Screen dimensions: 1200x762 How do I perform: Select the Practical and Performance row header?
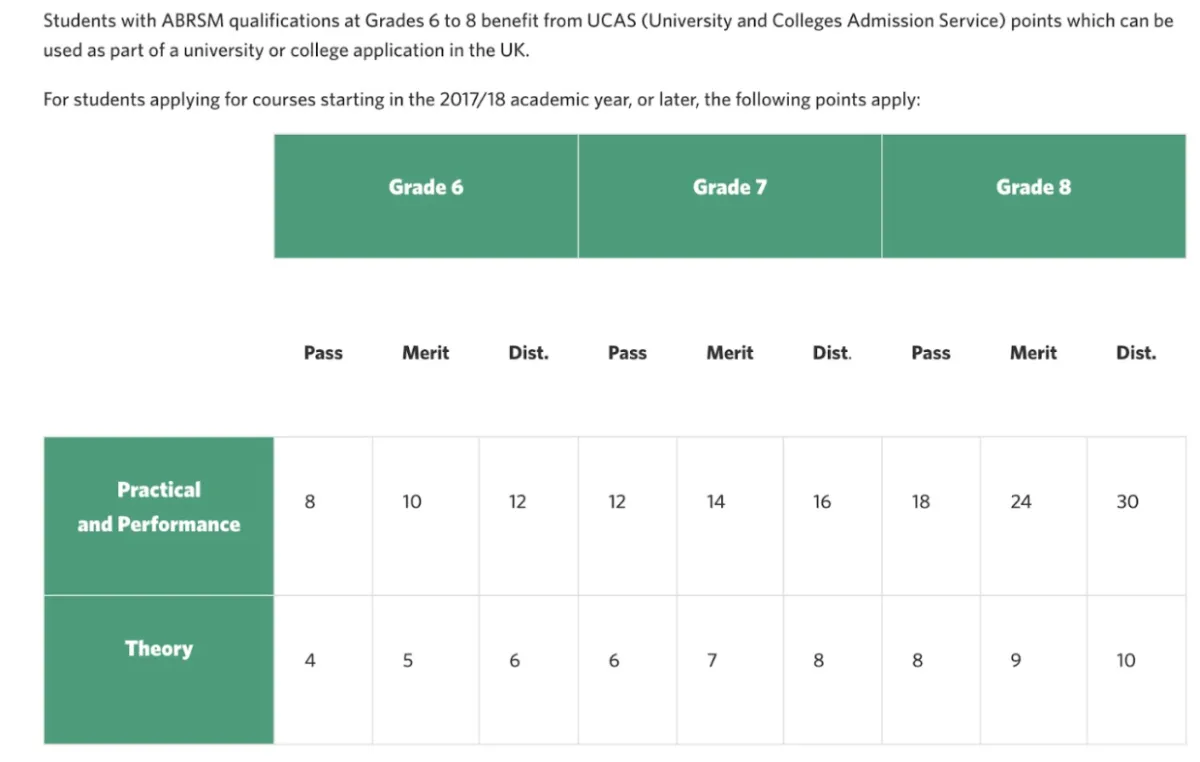[159, 516]
